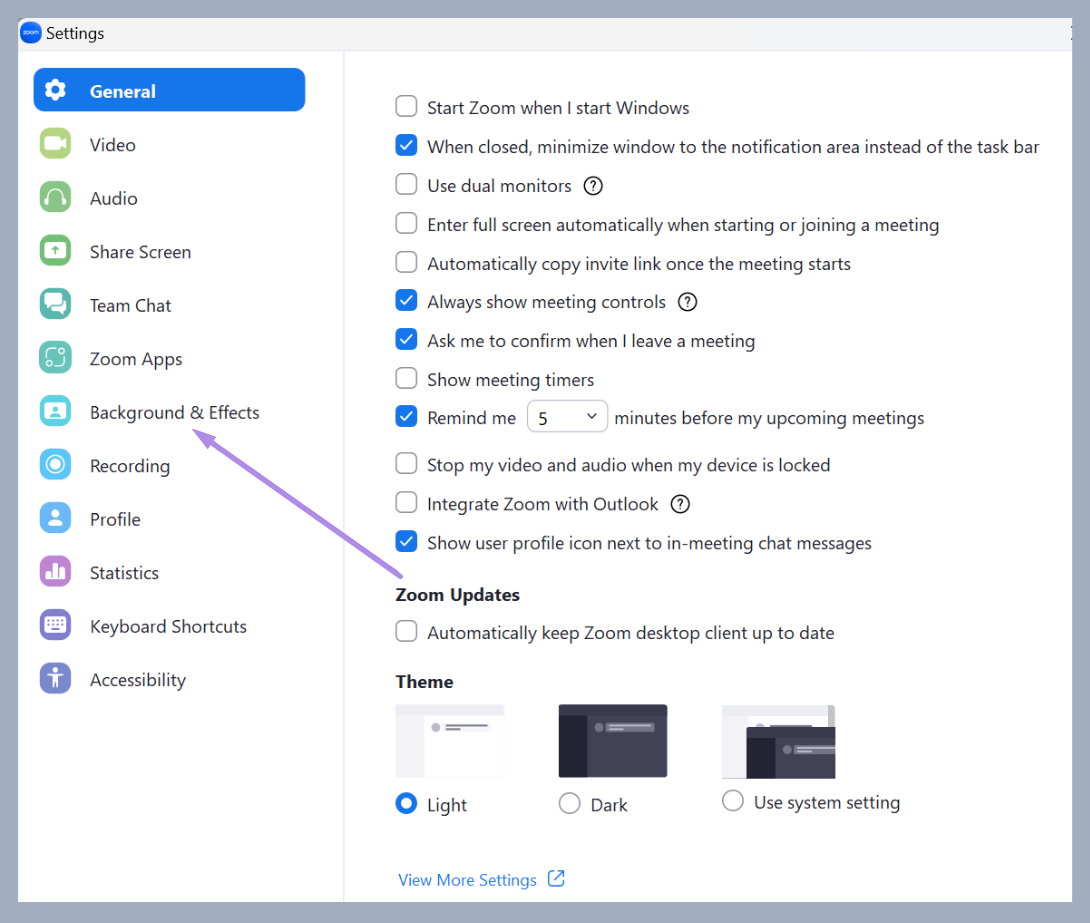1090x923 pixels.
Task: Click the Dark theme preview thumbnail
Action: click(x=613, y=741)
